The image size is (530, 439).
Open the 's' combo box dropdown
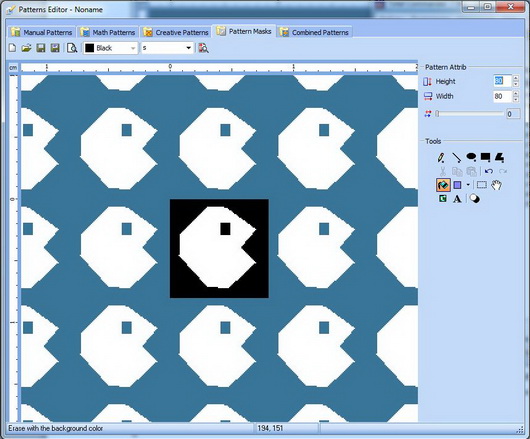(189, 48)
